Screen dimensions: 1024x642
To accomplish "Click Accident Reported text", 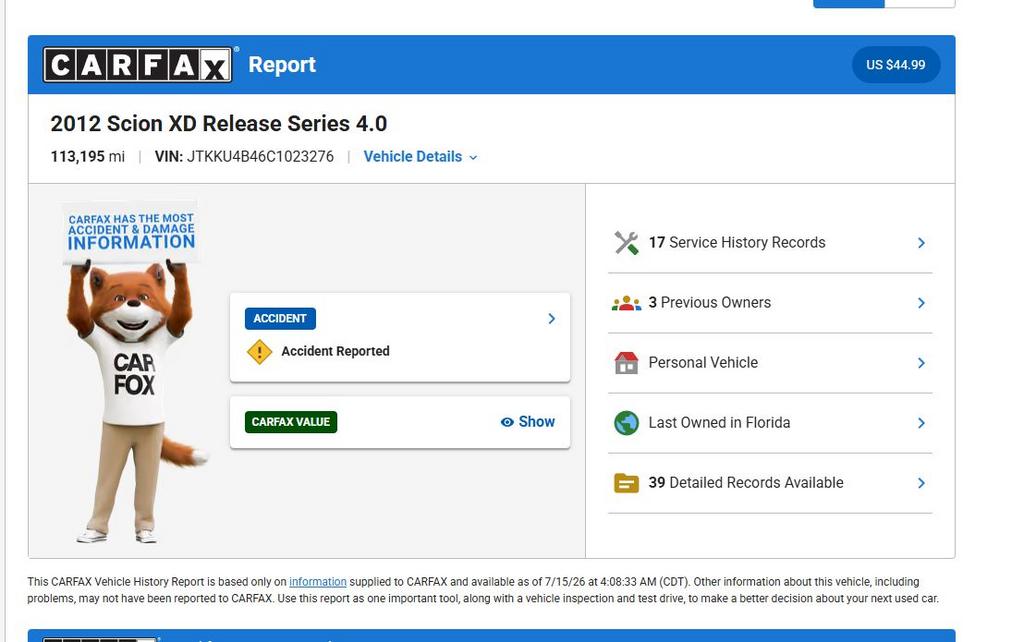I will 335,351.
